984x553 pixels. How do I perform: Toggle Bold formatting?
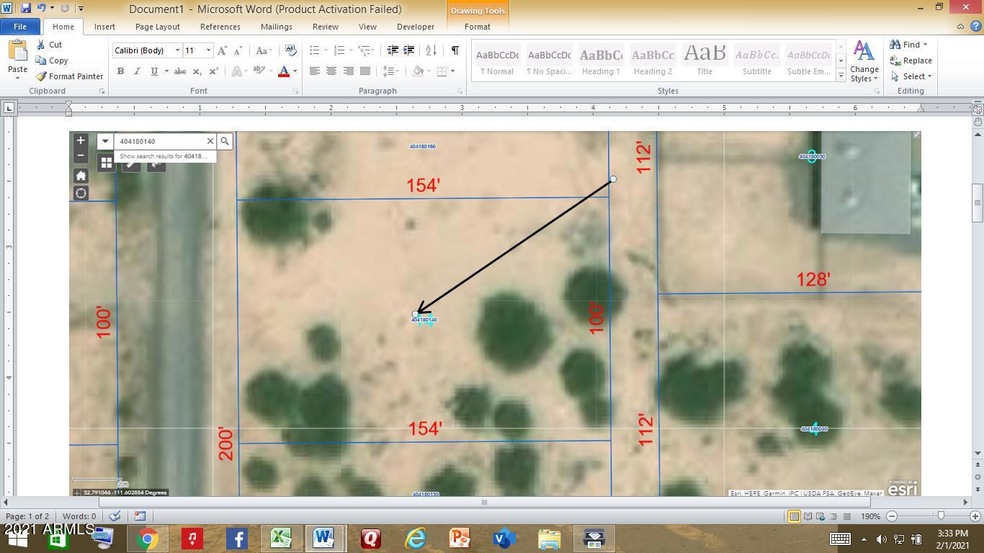click(120, 71)
